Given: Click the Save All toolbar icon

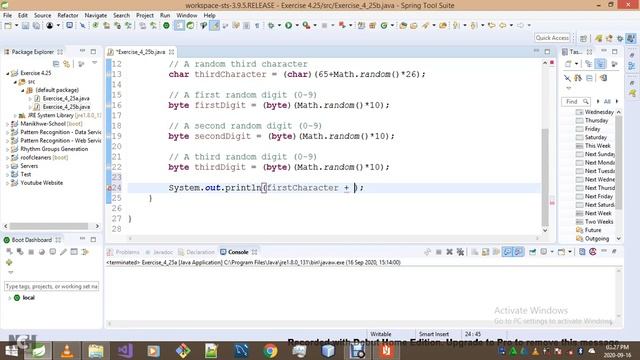Looking at the screenshot, I should click(36, 26).
